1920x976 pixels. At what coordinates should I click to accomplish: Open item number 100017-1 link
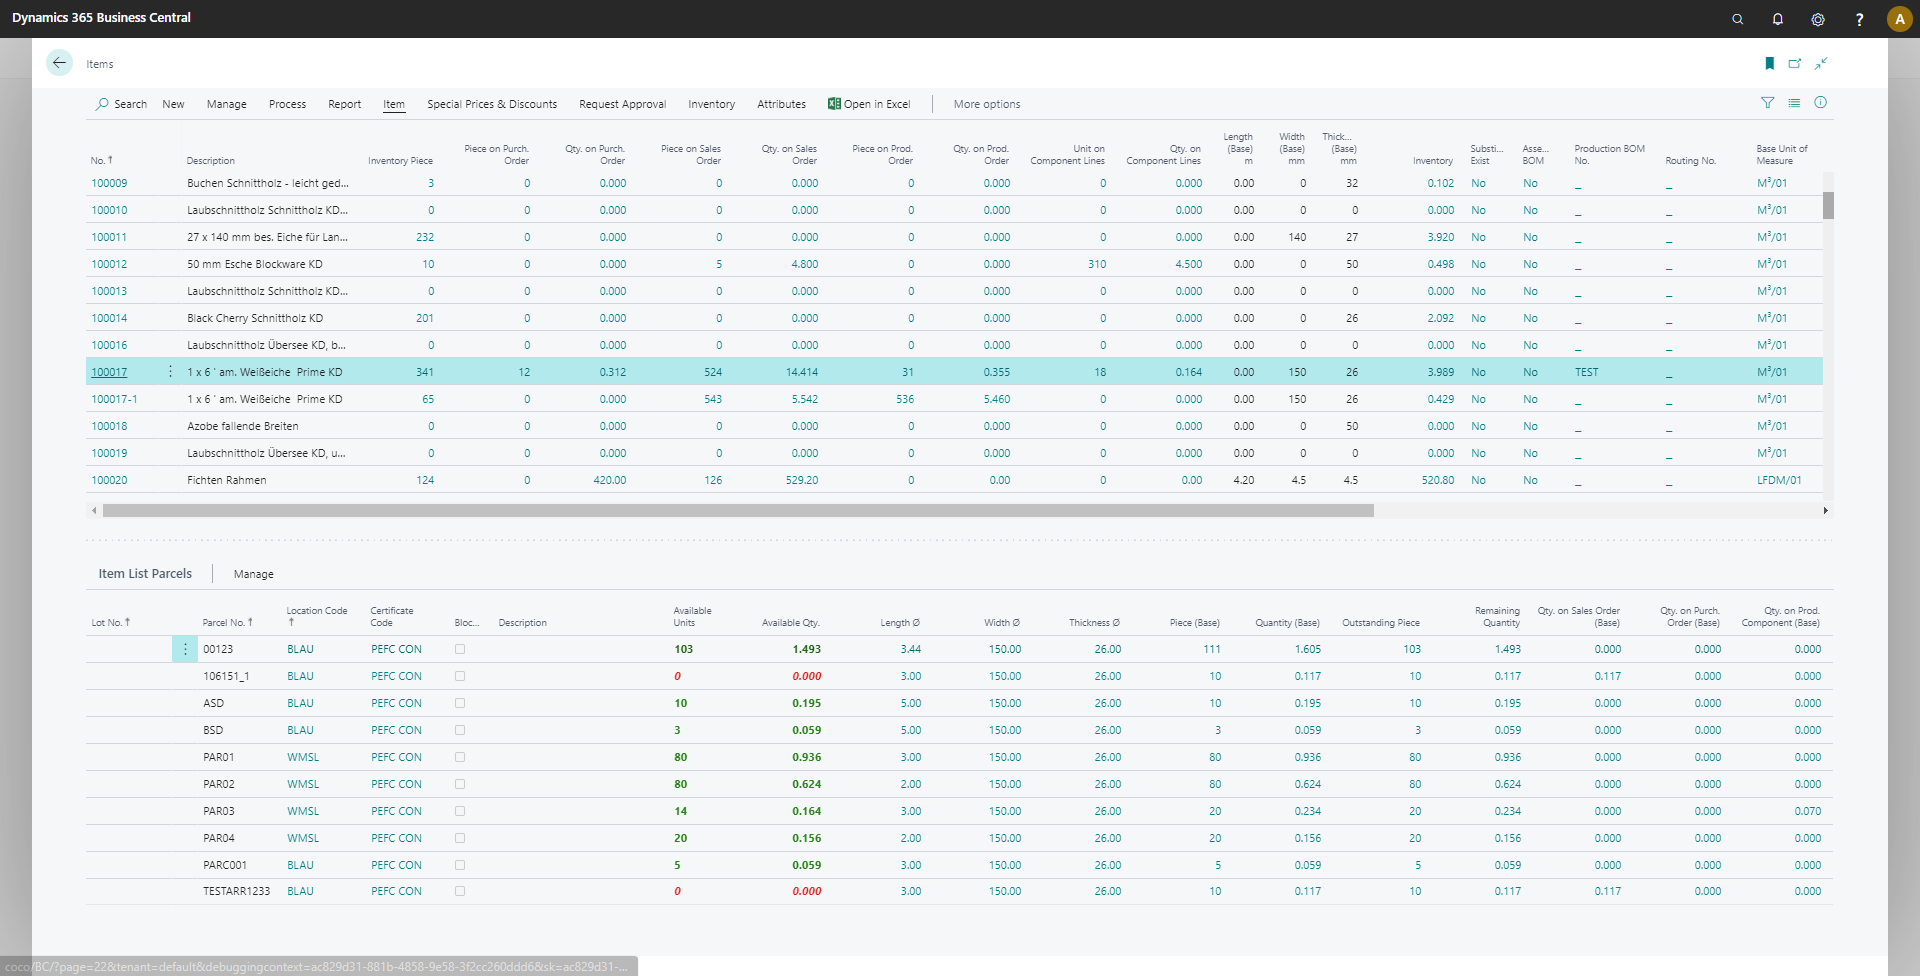tap(114, 399)
